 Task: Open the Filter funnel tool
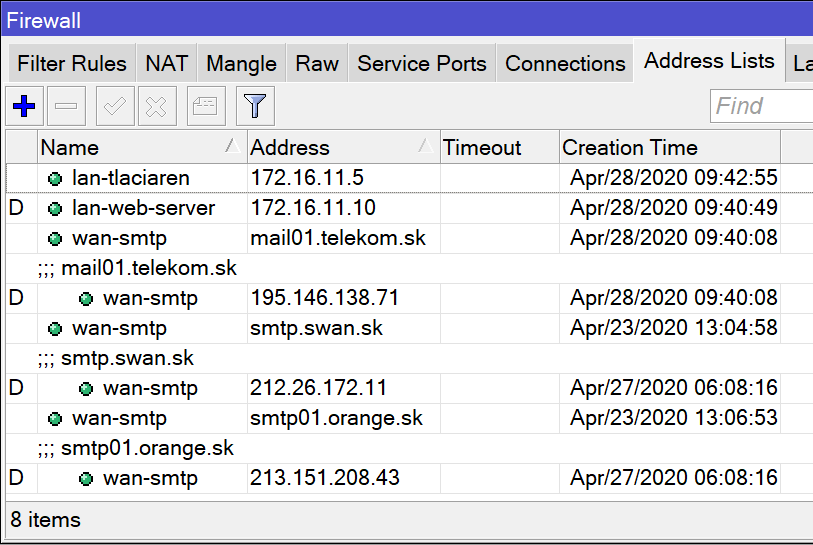pos(255,106)
